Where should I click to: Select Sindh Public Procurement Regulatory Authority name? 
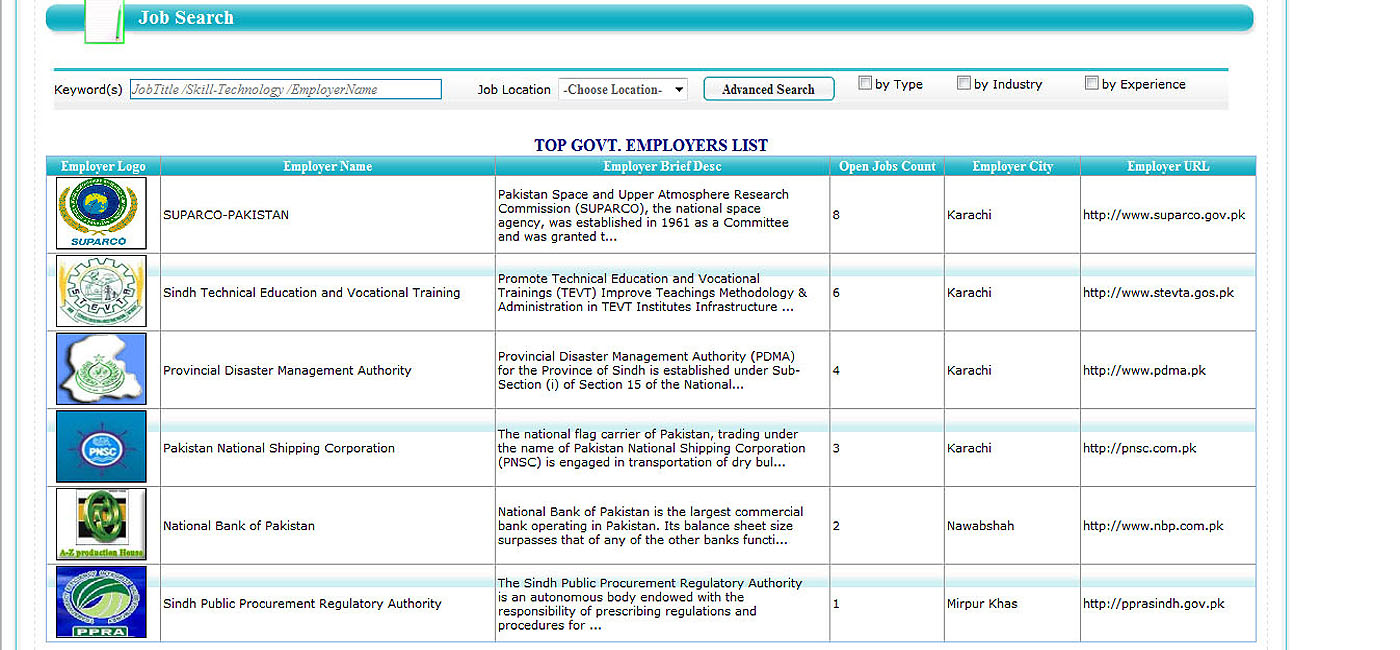click(x=302, y=604)
